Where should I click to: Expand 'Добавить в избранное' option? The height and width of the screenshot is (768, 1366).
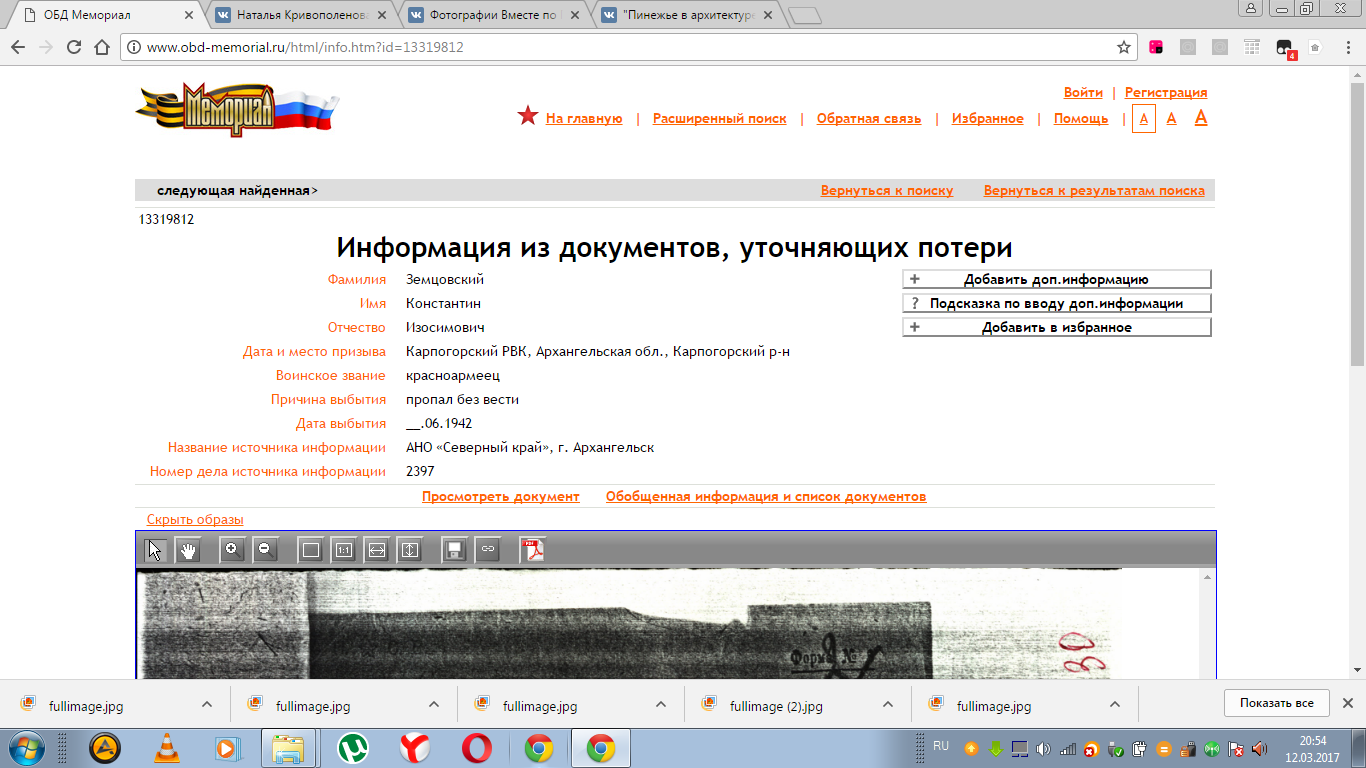(1057, 327)
